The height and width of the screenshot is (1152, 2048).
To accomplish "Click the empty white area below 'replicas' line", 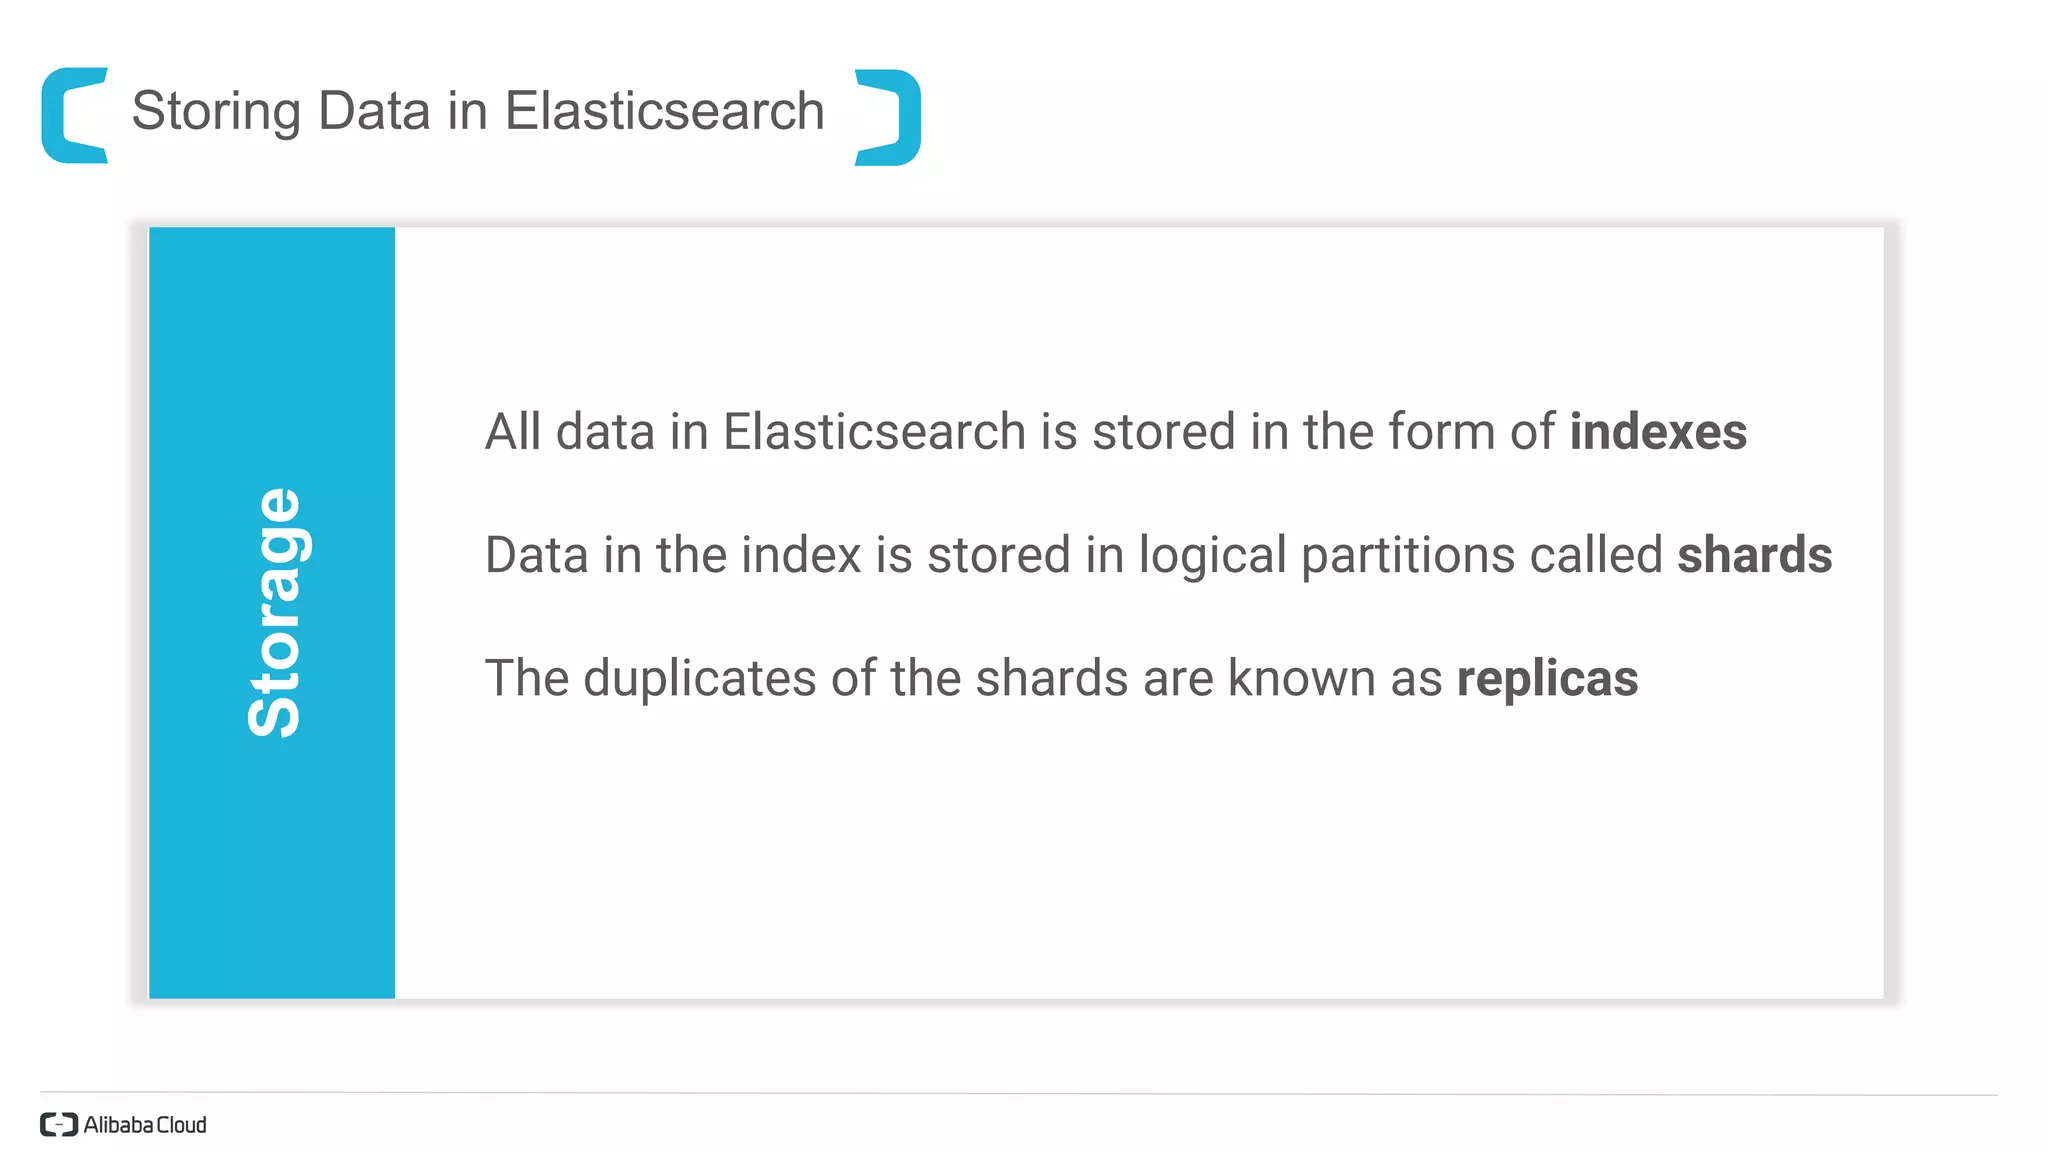I will coord(1139,850).
